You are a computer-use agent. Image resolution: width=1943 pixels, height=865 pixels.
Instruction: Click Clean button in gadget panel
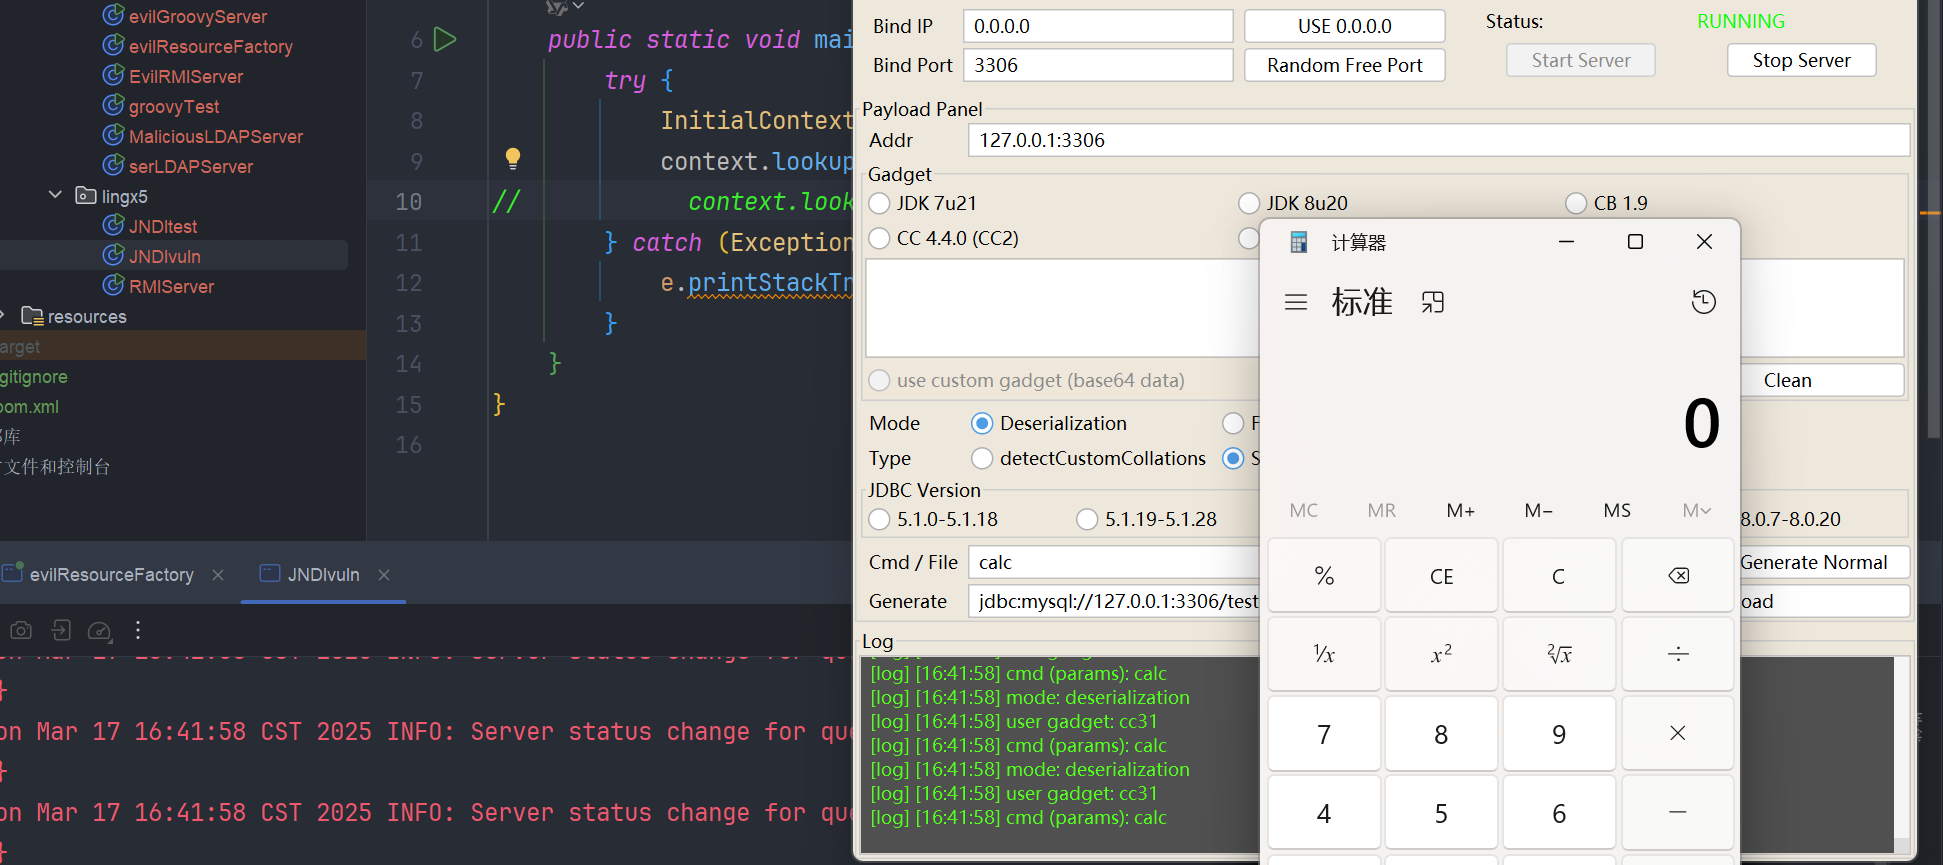pyautogui.click(x=1822, y=380)
